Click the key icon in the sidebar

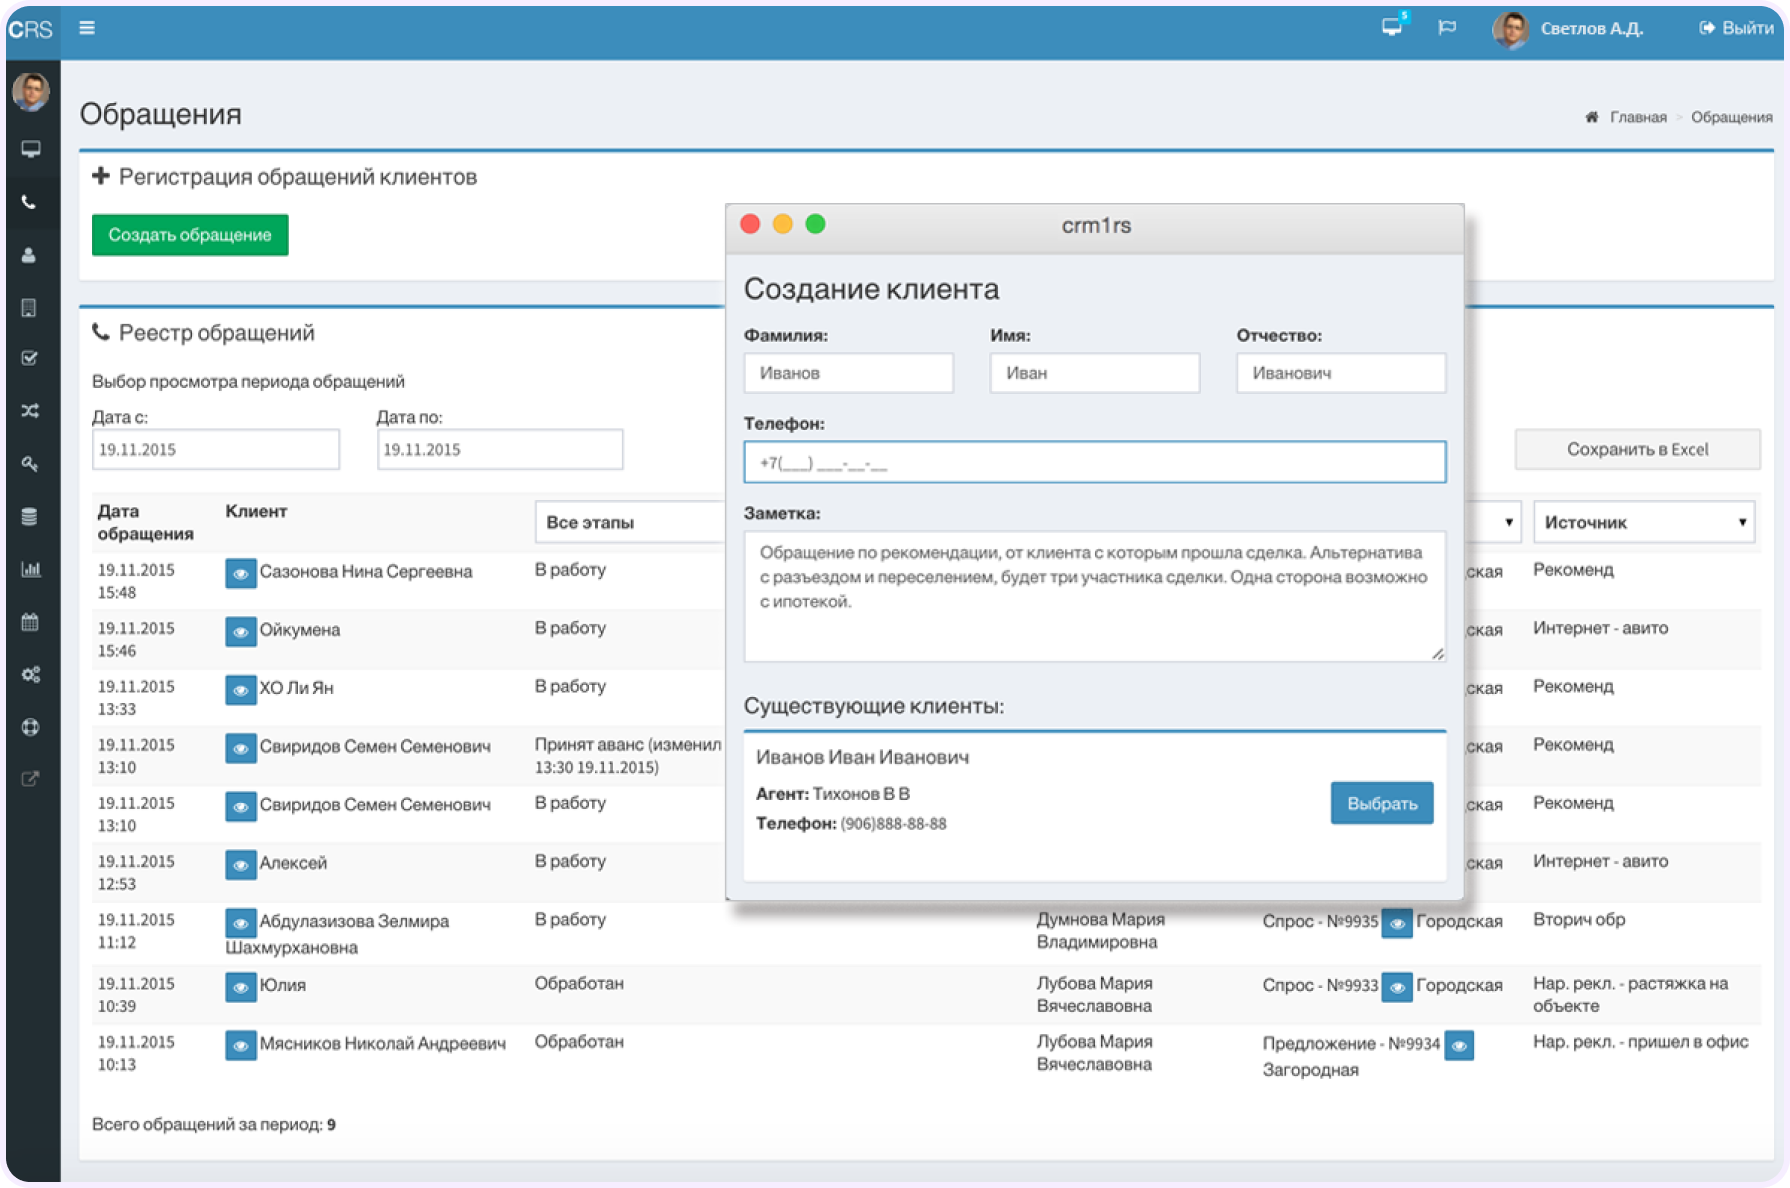(x=30, y=464)
